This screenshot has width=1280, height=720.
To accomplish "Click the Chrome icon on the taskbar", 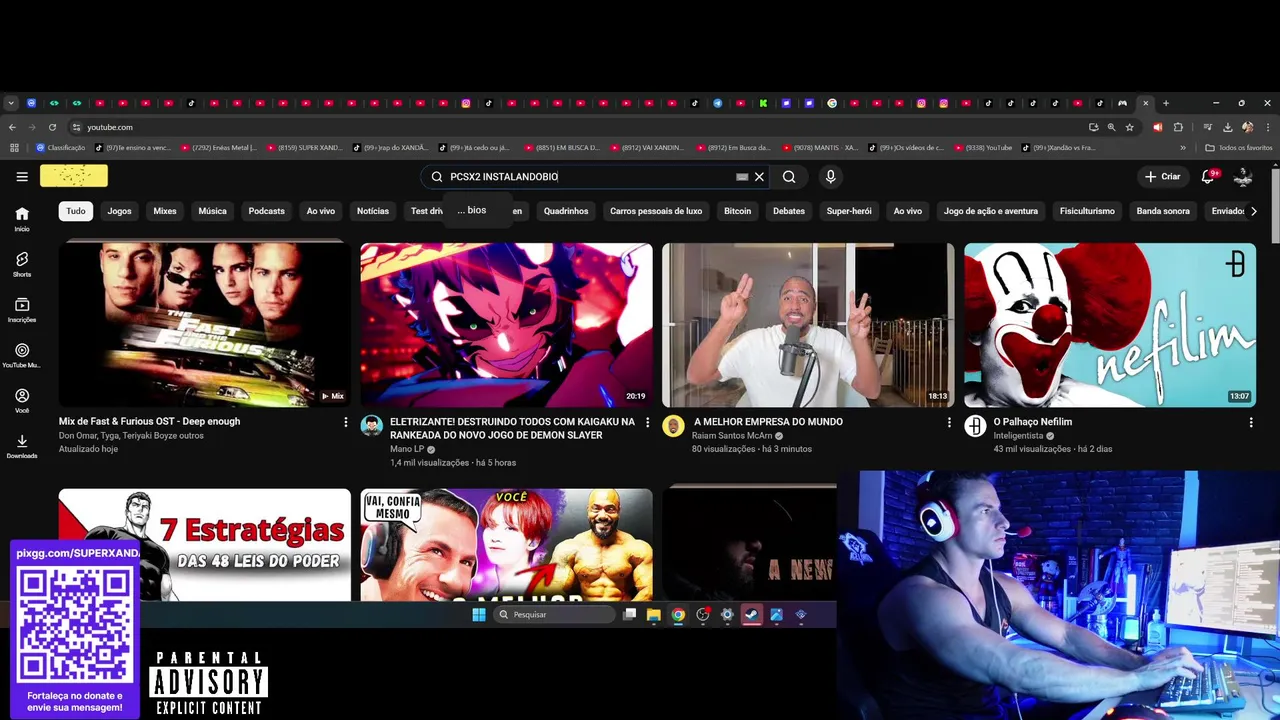I will pos(678,615).
